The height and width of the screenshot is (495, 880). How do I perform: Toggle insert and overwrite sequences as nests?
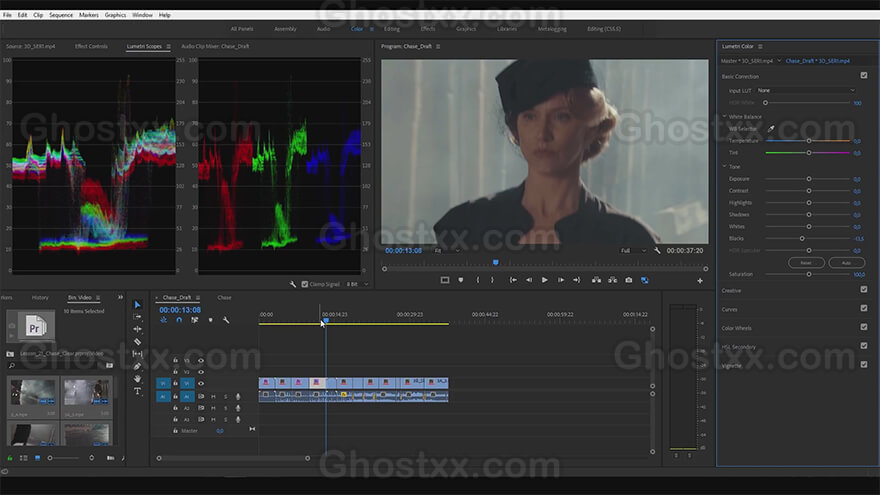pos(163,320)
